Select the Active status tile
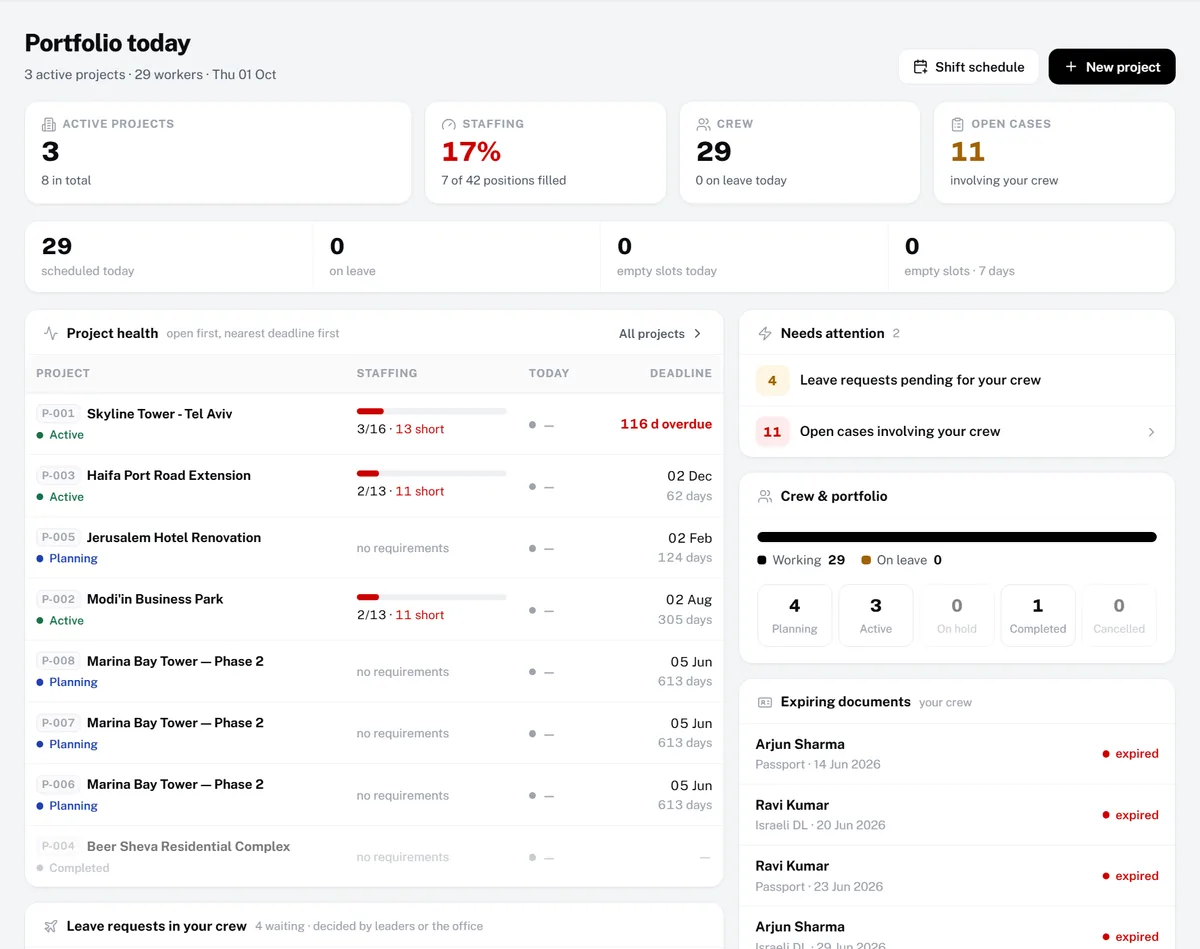The width and height of the screenshot is (1200, 949). pos(876,616)
